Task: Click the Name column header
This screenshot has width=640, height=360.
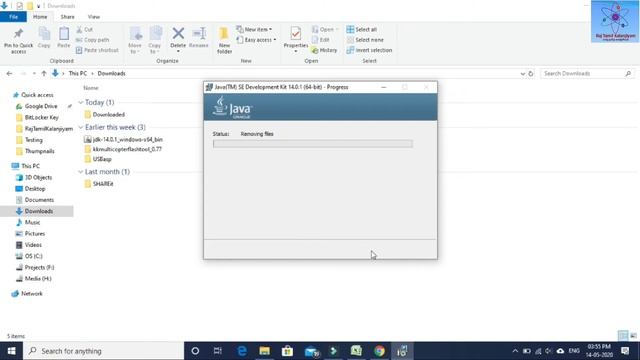Action: coord(91,88)
